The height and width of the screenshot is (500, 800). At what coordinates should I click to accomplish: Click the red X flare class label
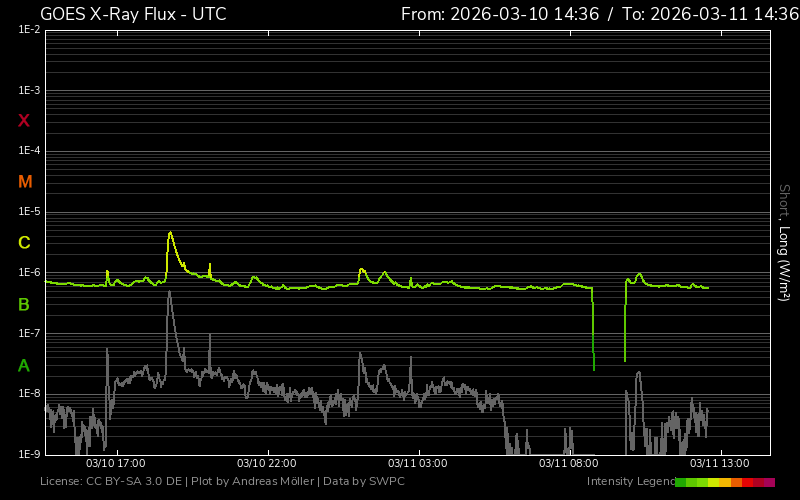[24, 121]
